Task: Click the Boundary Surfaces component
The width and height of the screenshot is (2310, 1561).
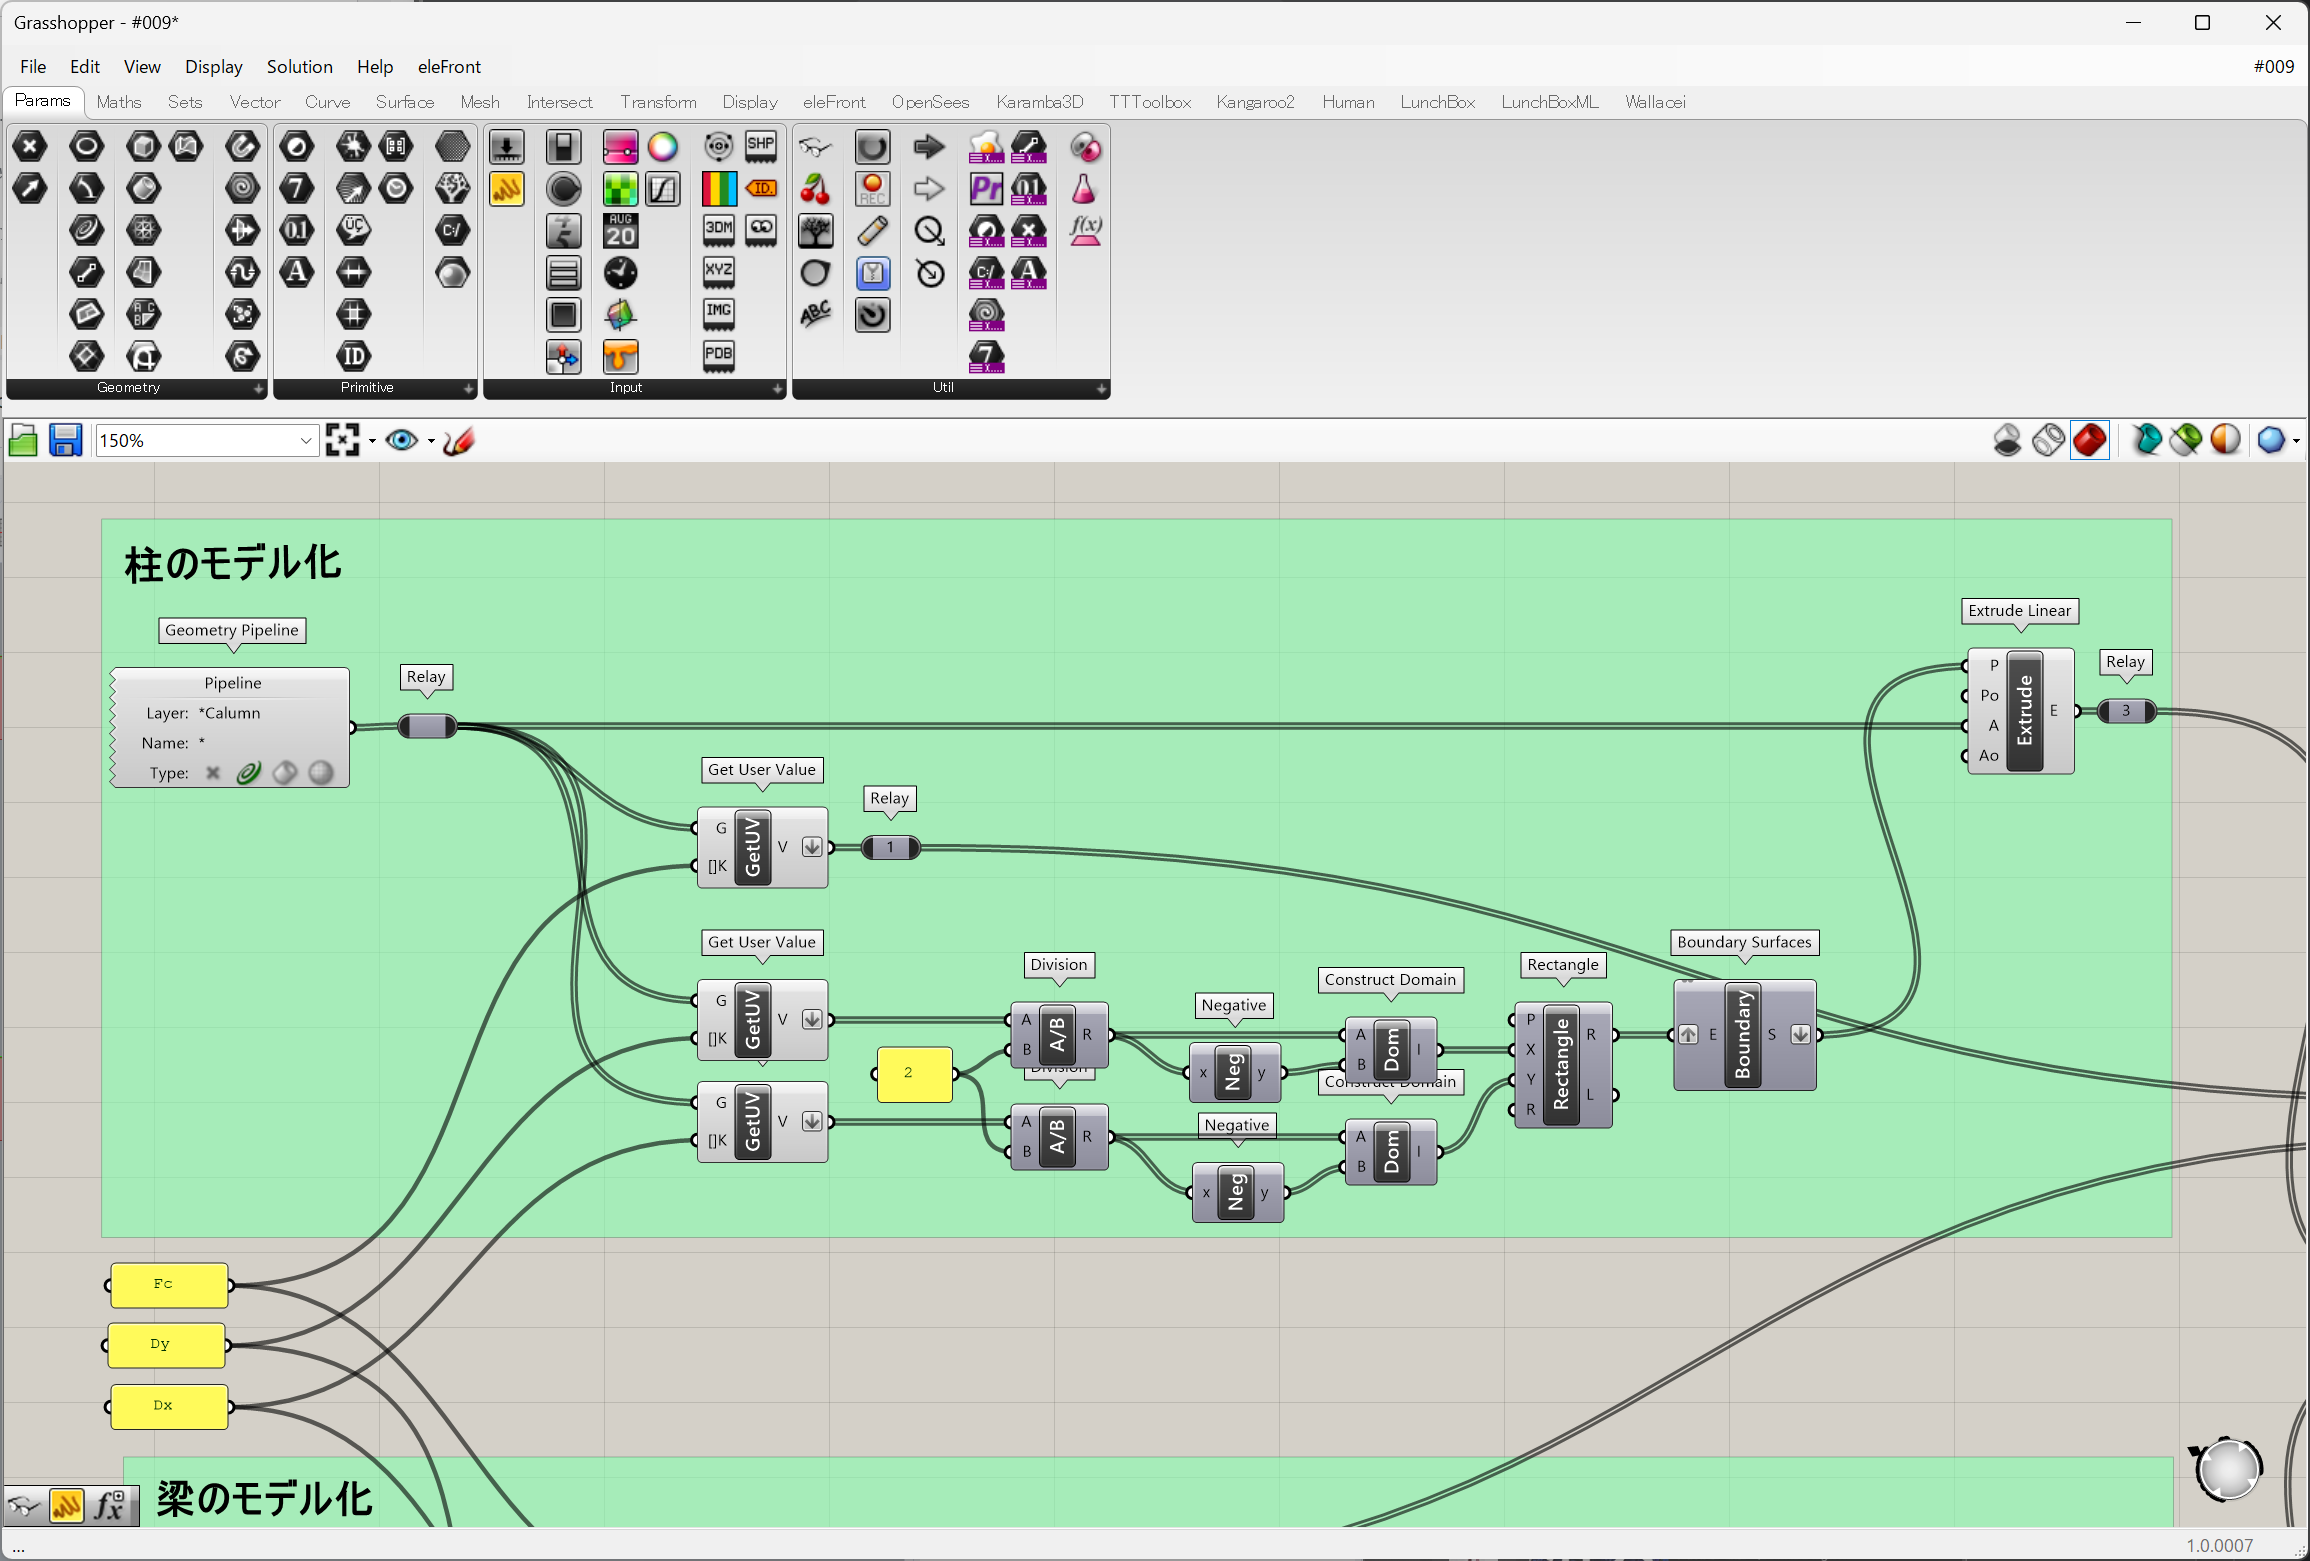Action: [x=1743, y=1035]
